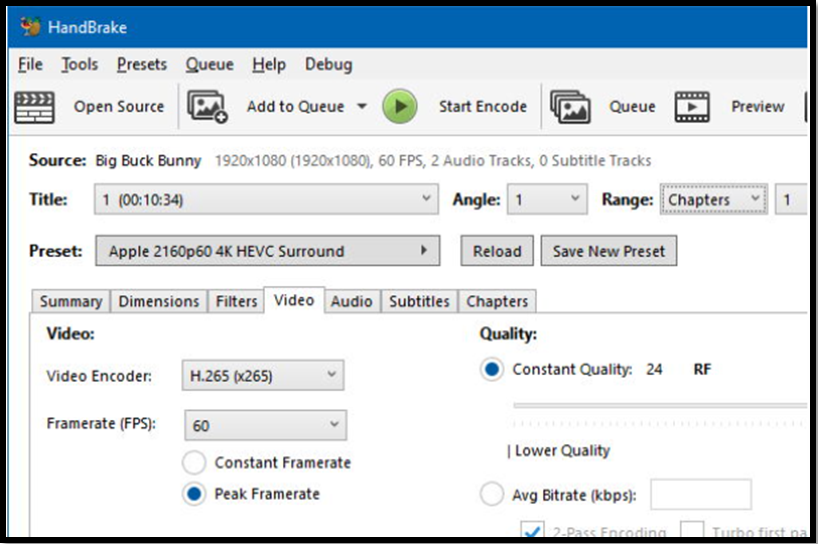Click the Open Source clapperboard icon

click(x=34, y=107)
